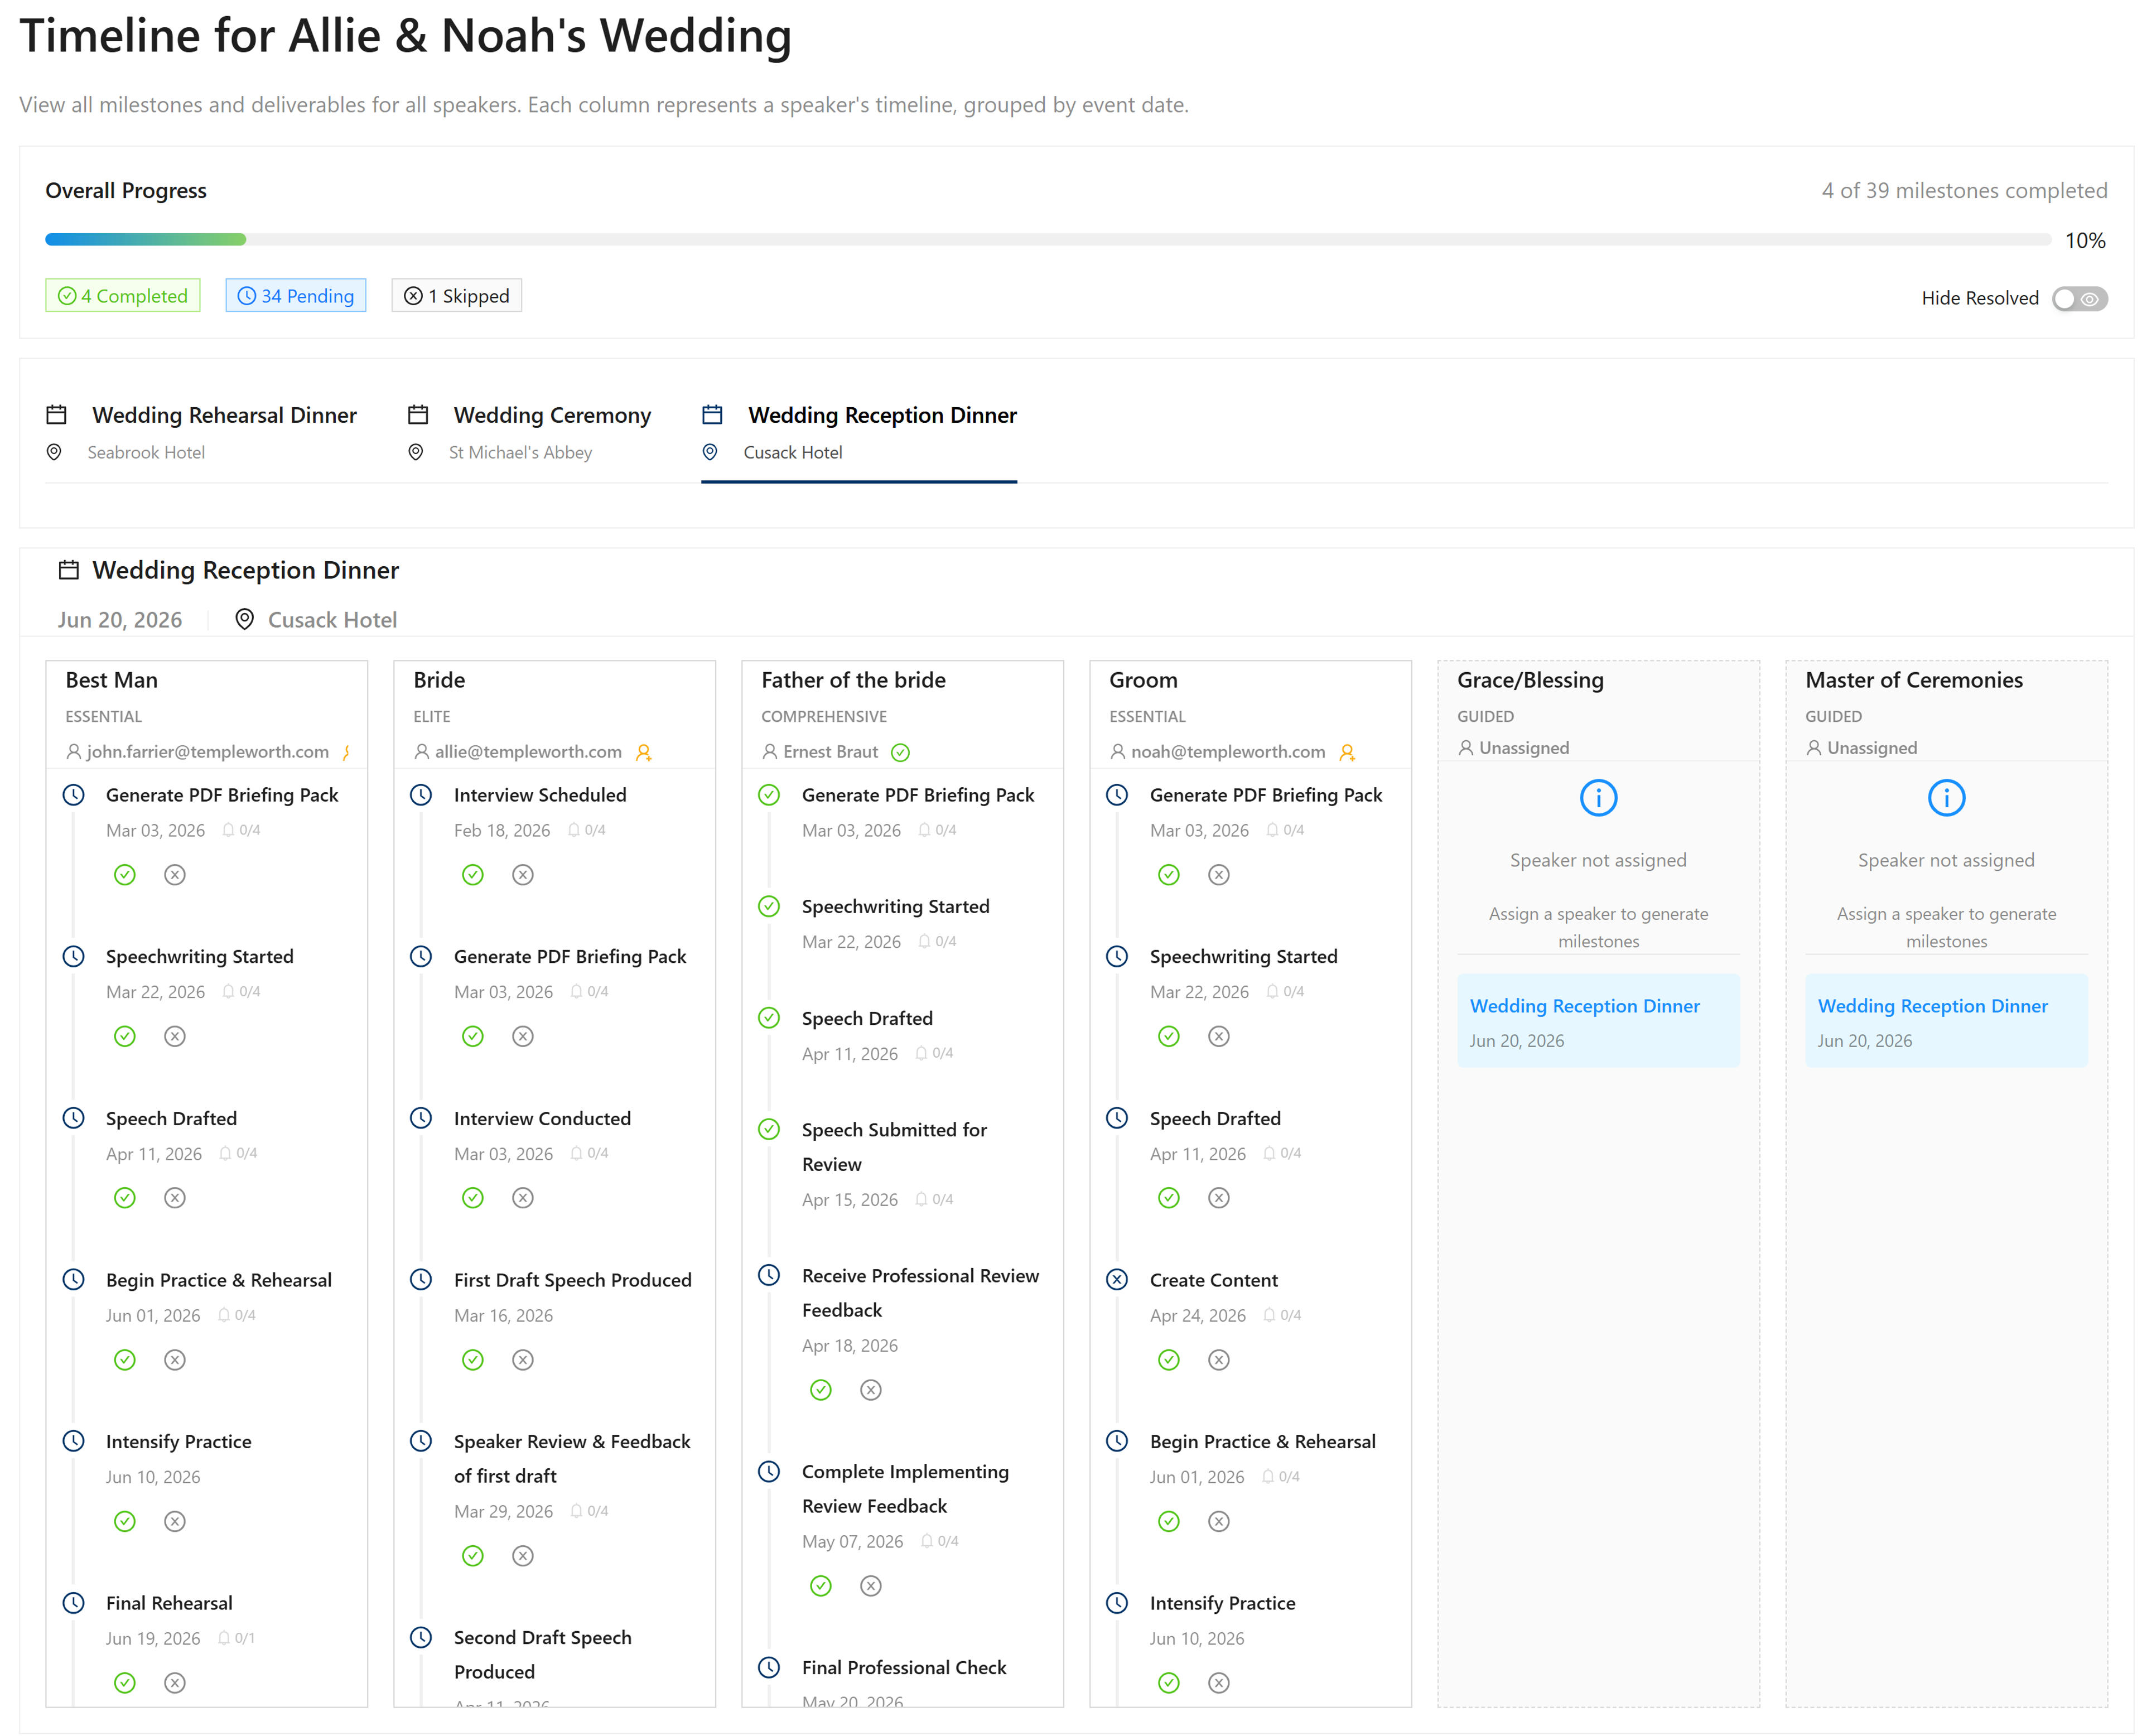The width and height of the screenshot is (2142, 1736).
Task: Click bell reminder on Bride's Interview Scheduled
Action: coord(574,830)
